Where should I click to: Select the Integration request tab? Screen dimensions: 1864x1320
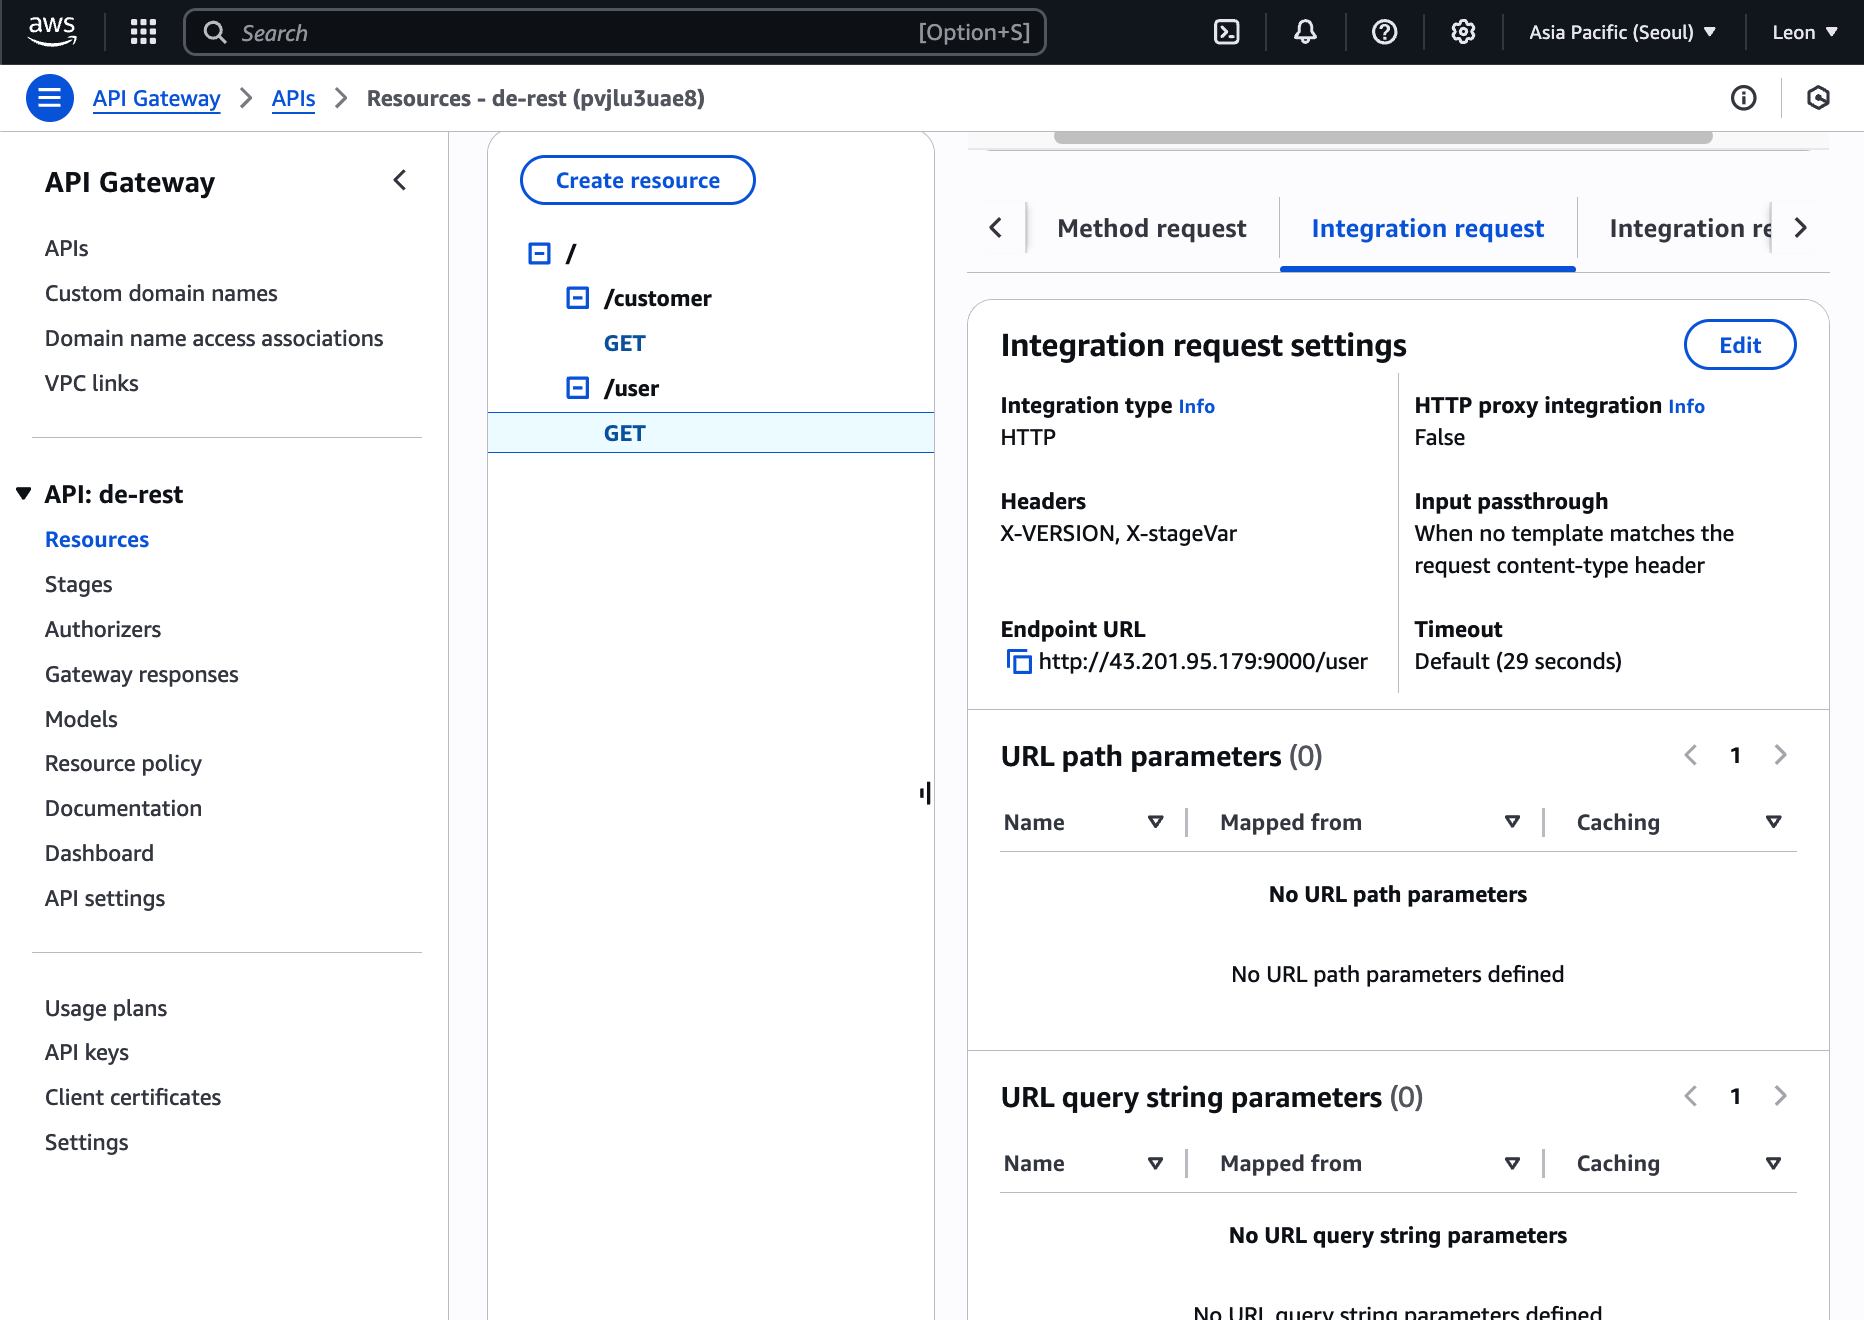click(1428, 228)
